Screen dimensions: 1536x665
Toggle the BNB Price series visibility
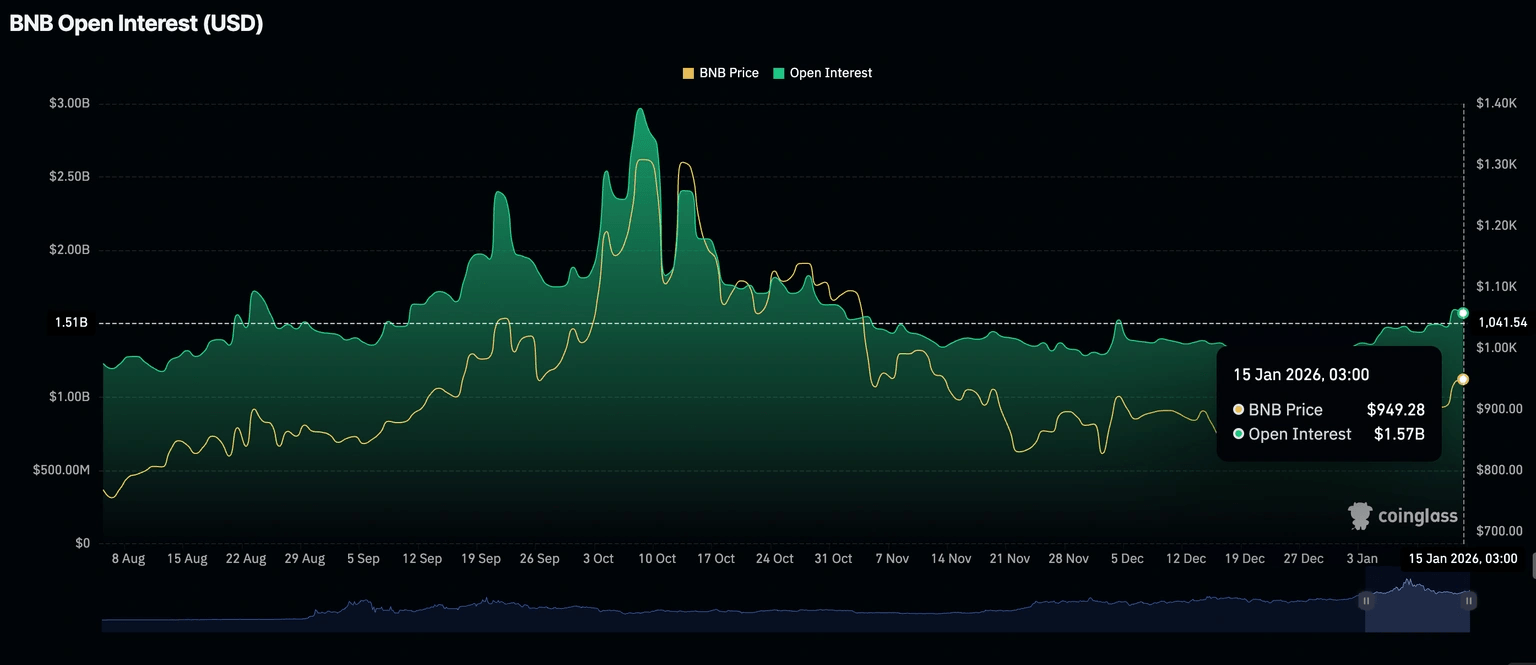[x=720, y=72]
